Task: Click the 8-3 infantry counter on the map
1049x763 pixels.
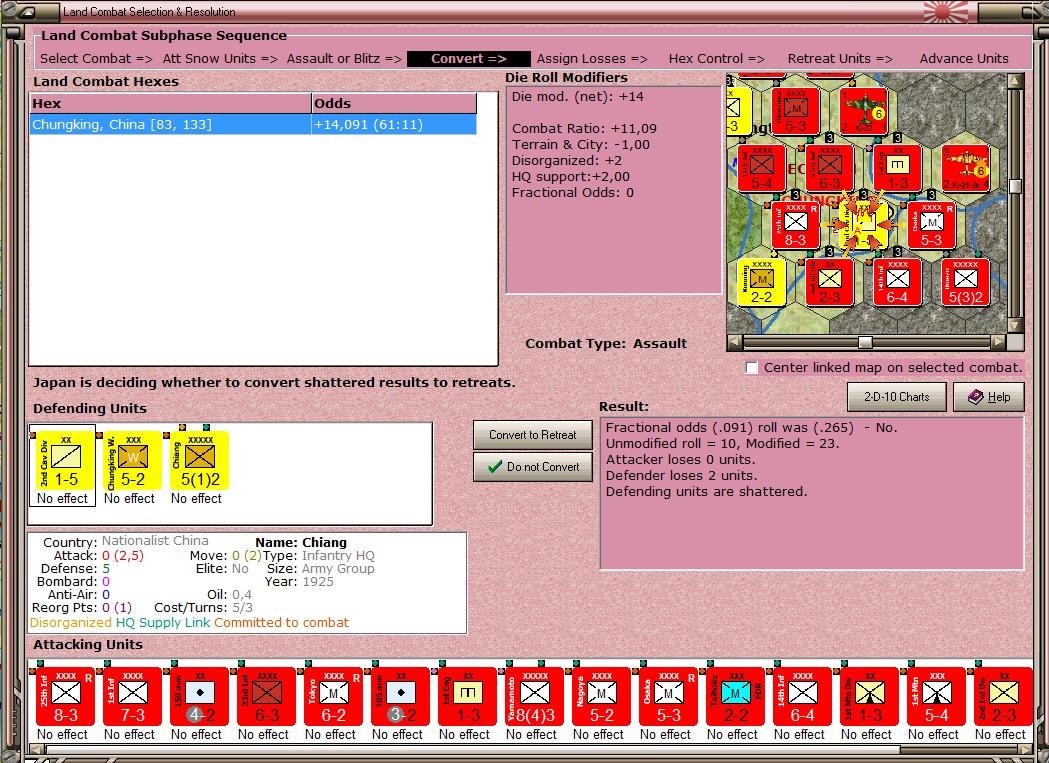Action: 795,225
